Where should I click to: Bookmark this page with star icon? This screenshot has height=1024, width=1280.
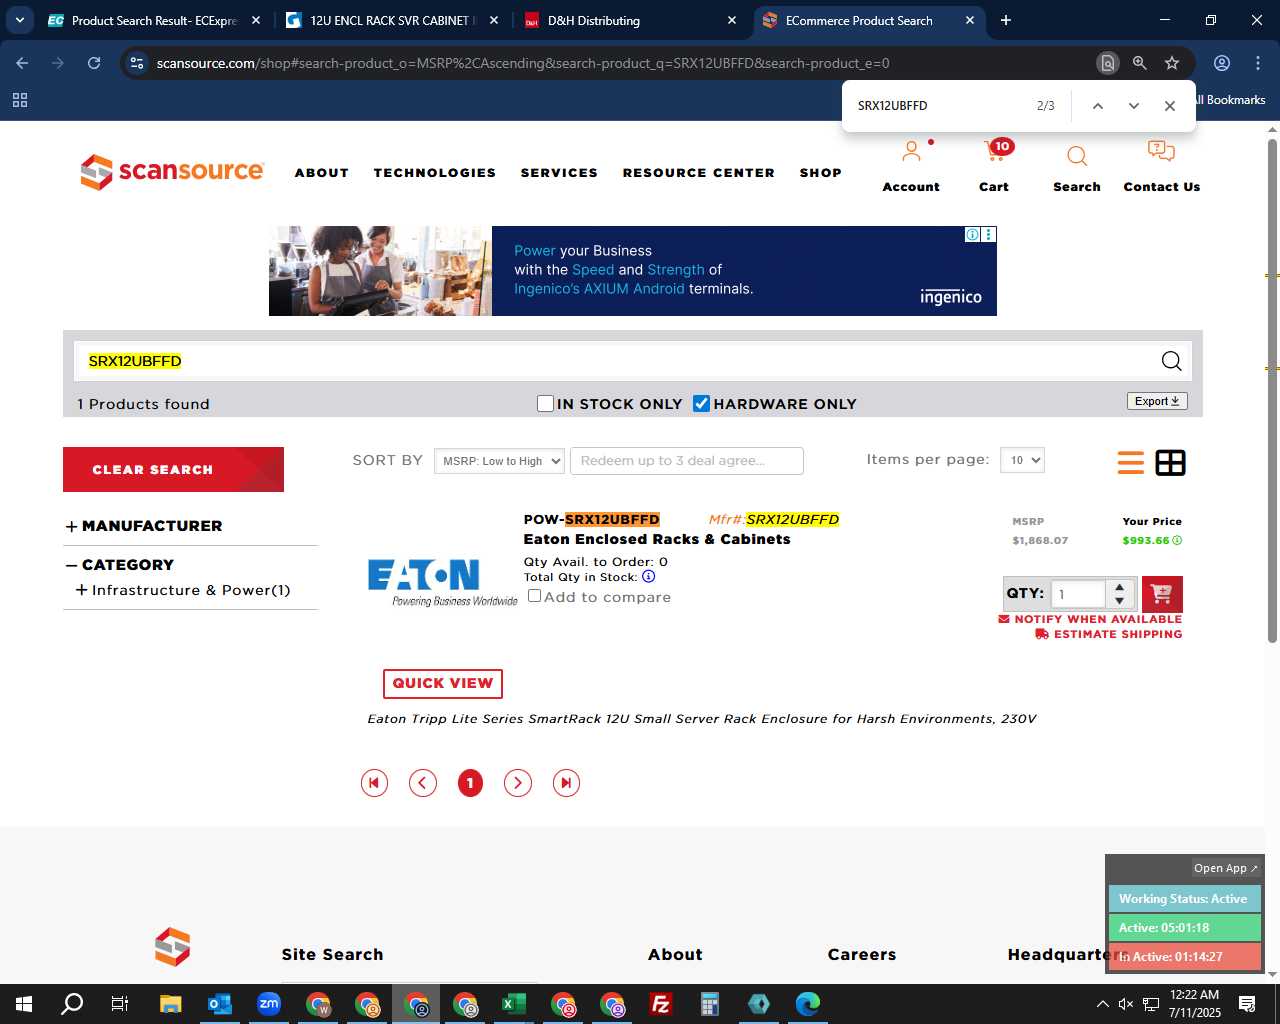coord(1172,63)
